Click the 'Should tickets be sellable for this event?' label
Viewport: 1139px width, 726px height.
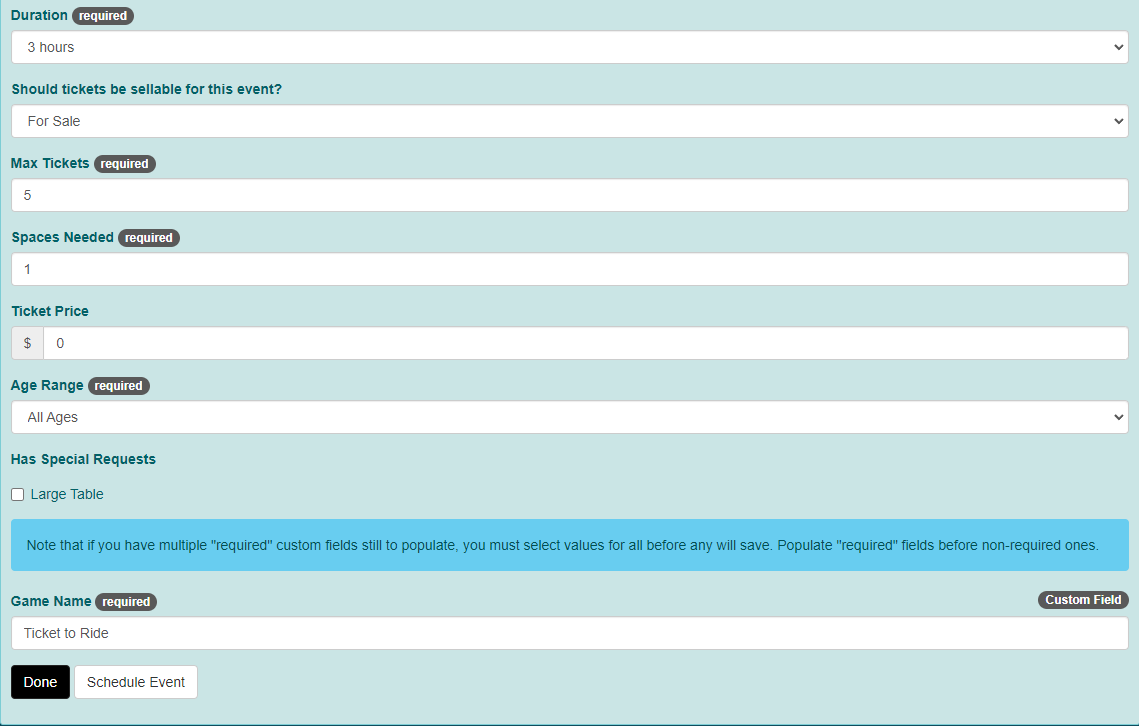147,89
